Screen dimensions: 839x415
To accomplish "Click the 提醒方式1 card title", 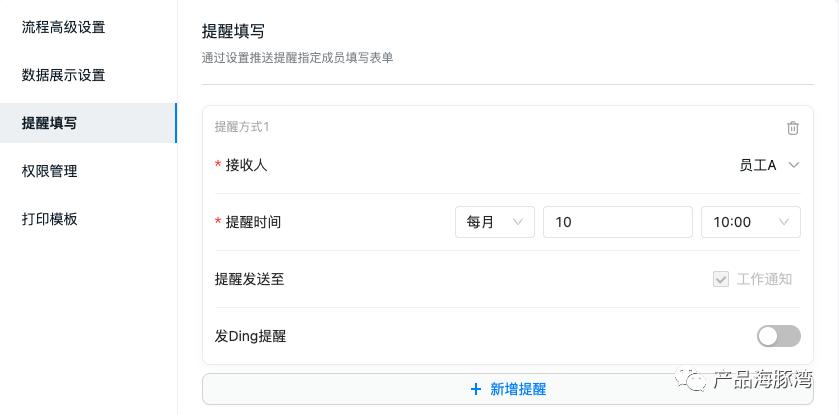I will pos(242,127).
